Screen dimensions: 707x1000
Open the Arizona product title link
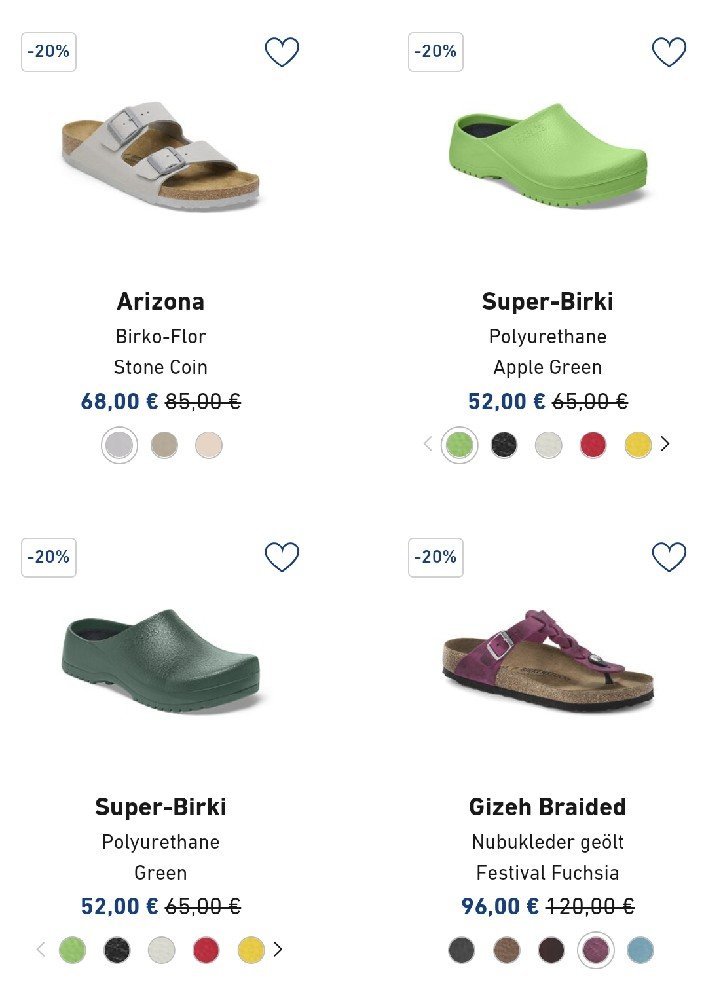(160, 302)
